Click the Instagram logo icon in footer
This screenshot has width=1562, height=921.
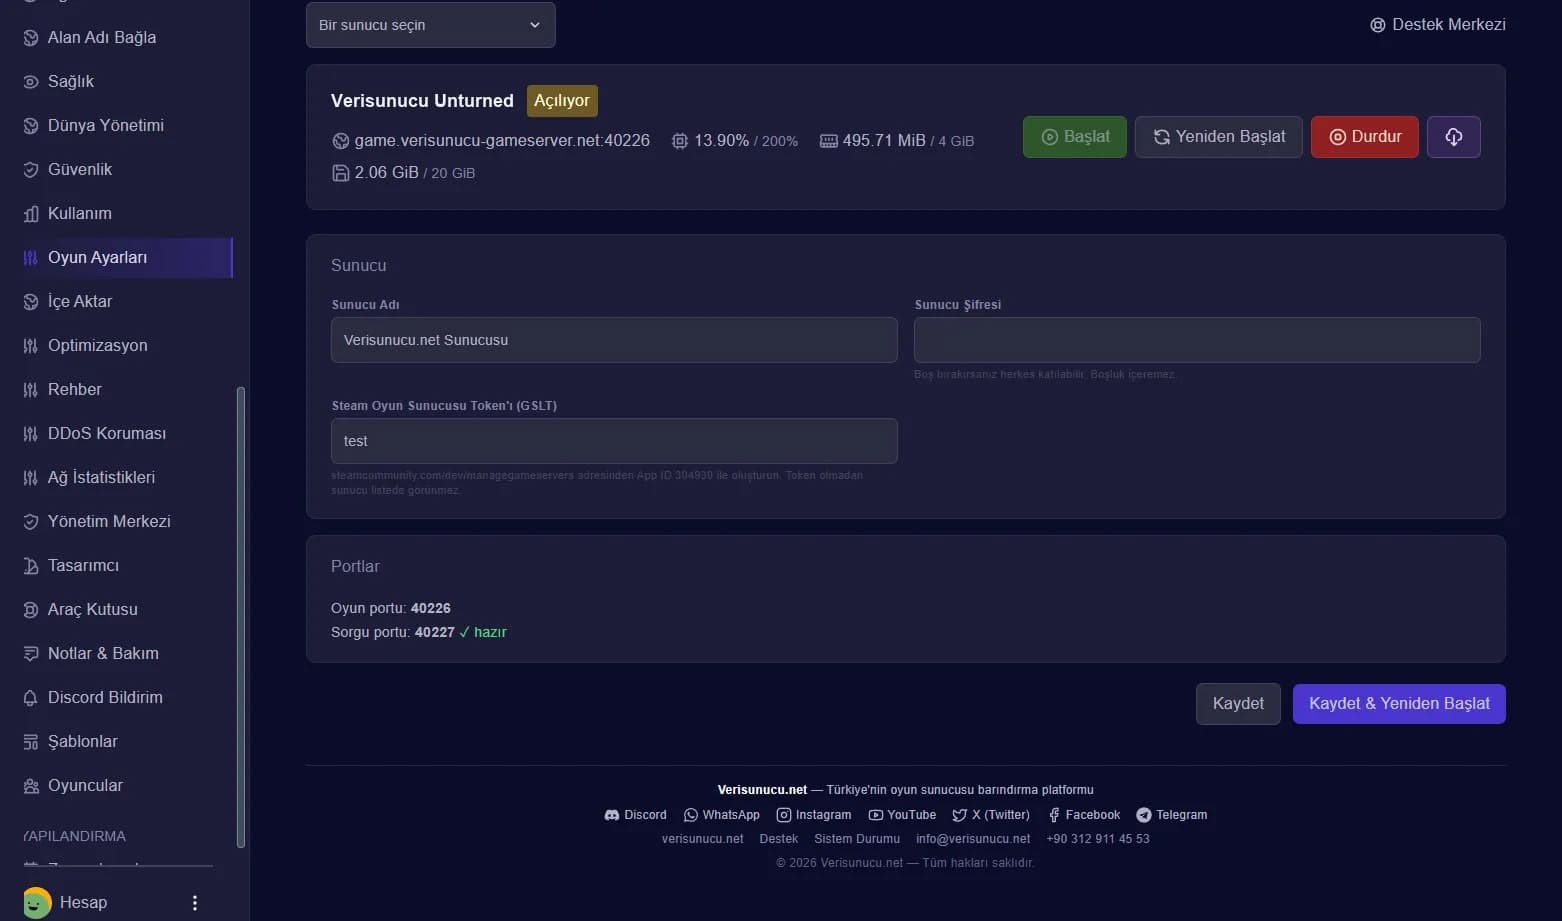pos(784,815)
